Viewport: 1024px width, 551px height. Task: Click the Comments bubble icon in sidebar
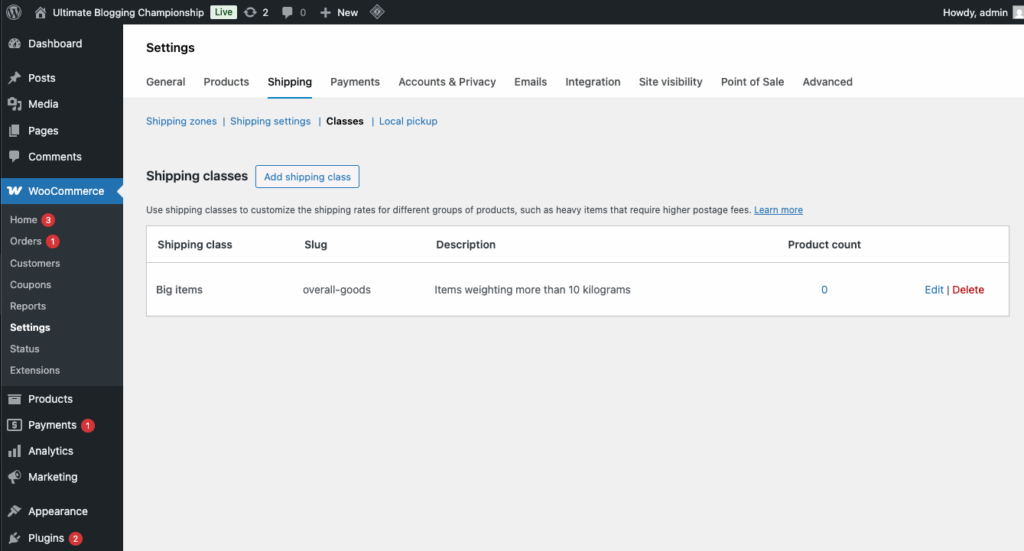14,157
